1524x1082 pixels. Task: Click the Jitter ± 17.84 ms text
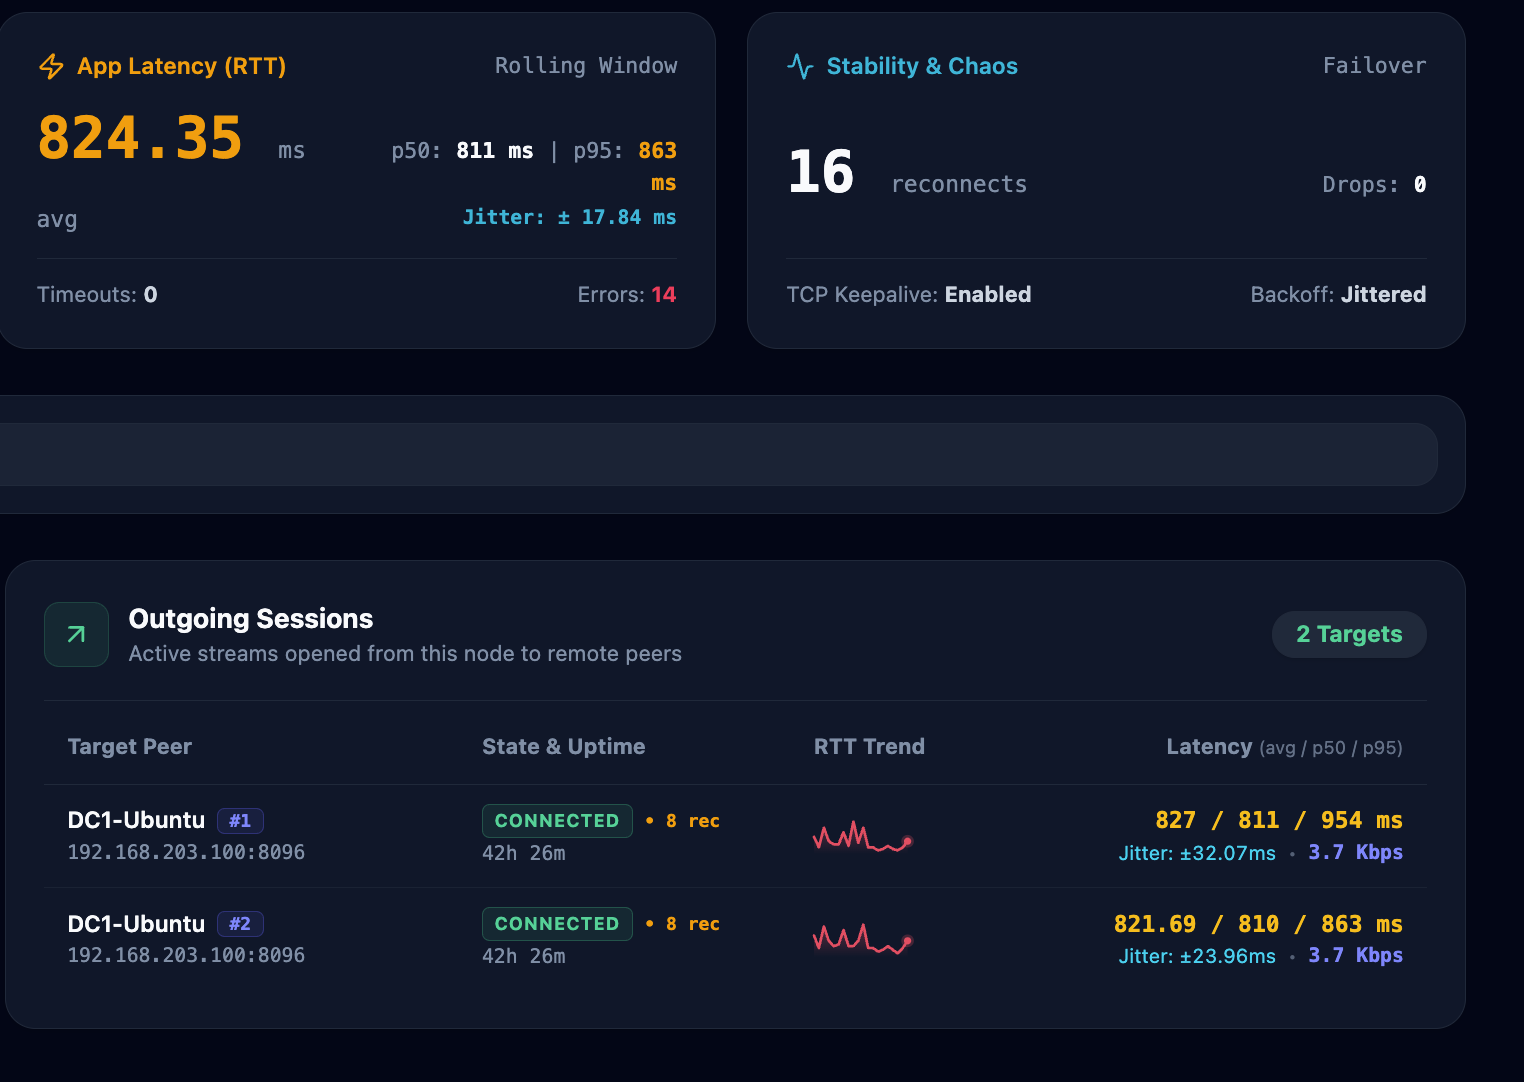click(x=569, y=217)
